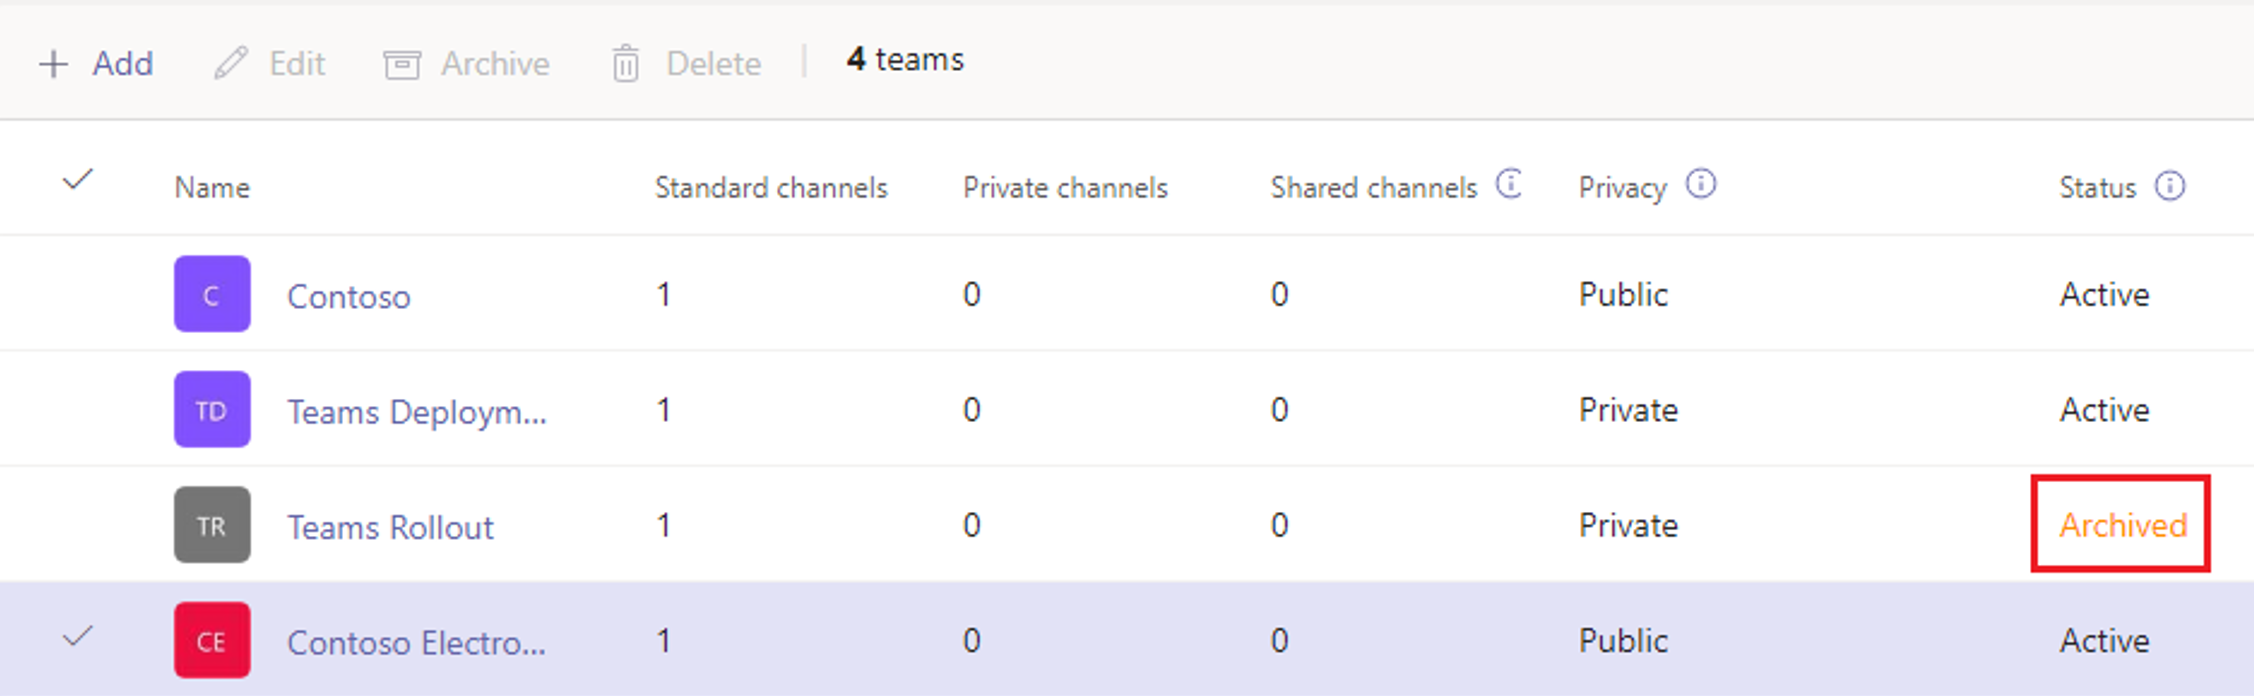Open the Contoso Electro... team link
Viewport: 2254px width, 696px height.
[x=417, y=642]
